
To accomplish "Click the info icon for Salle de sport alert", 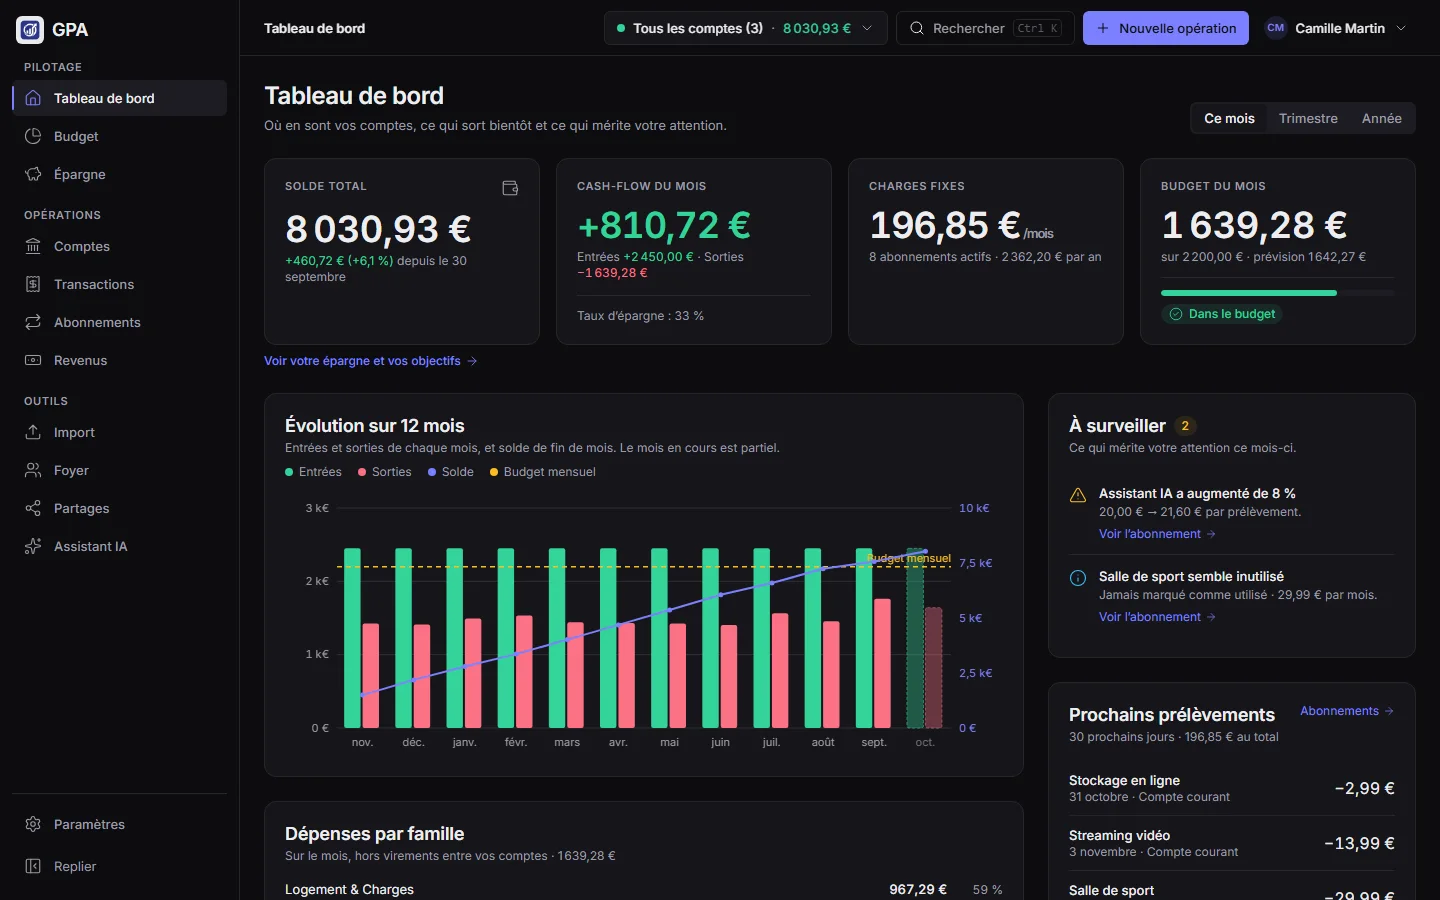I will [x=1078, y=578].
